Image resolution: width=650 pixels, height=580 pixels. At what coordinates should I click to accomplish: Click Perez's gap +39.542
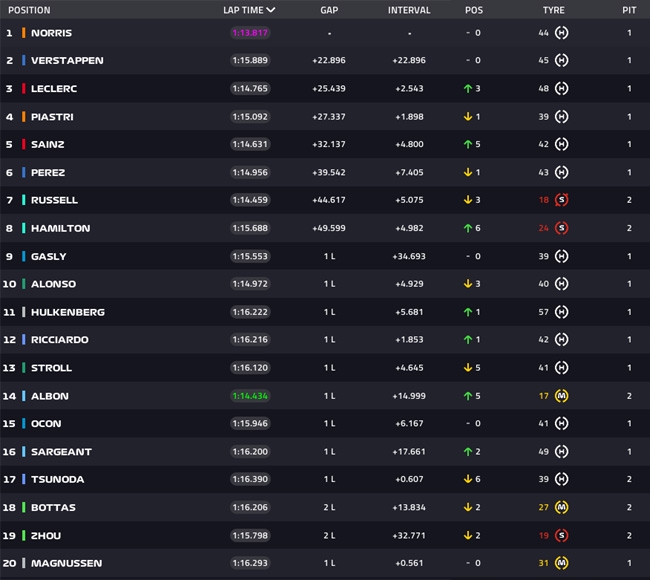pos(329,172)
